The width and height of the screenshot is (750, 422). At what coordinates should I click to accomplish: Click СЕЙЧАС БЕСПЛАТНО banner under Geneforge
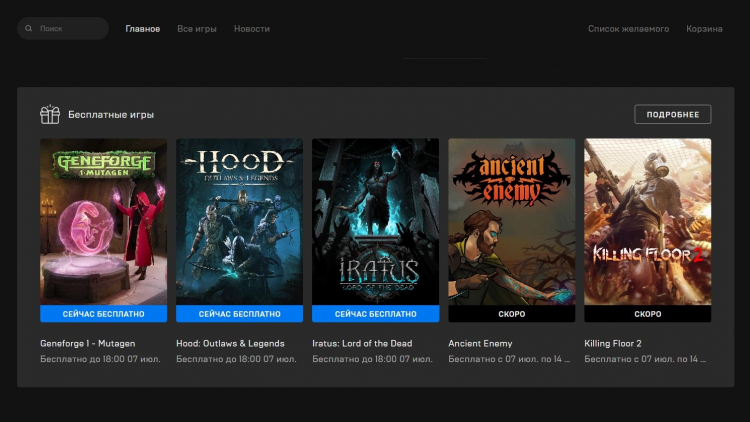103,314
